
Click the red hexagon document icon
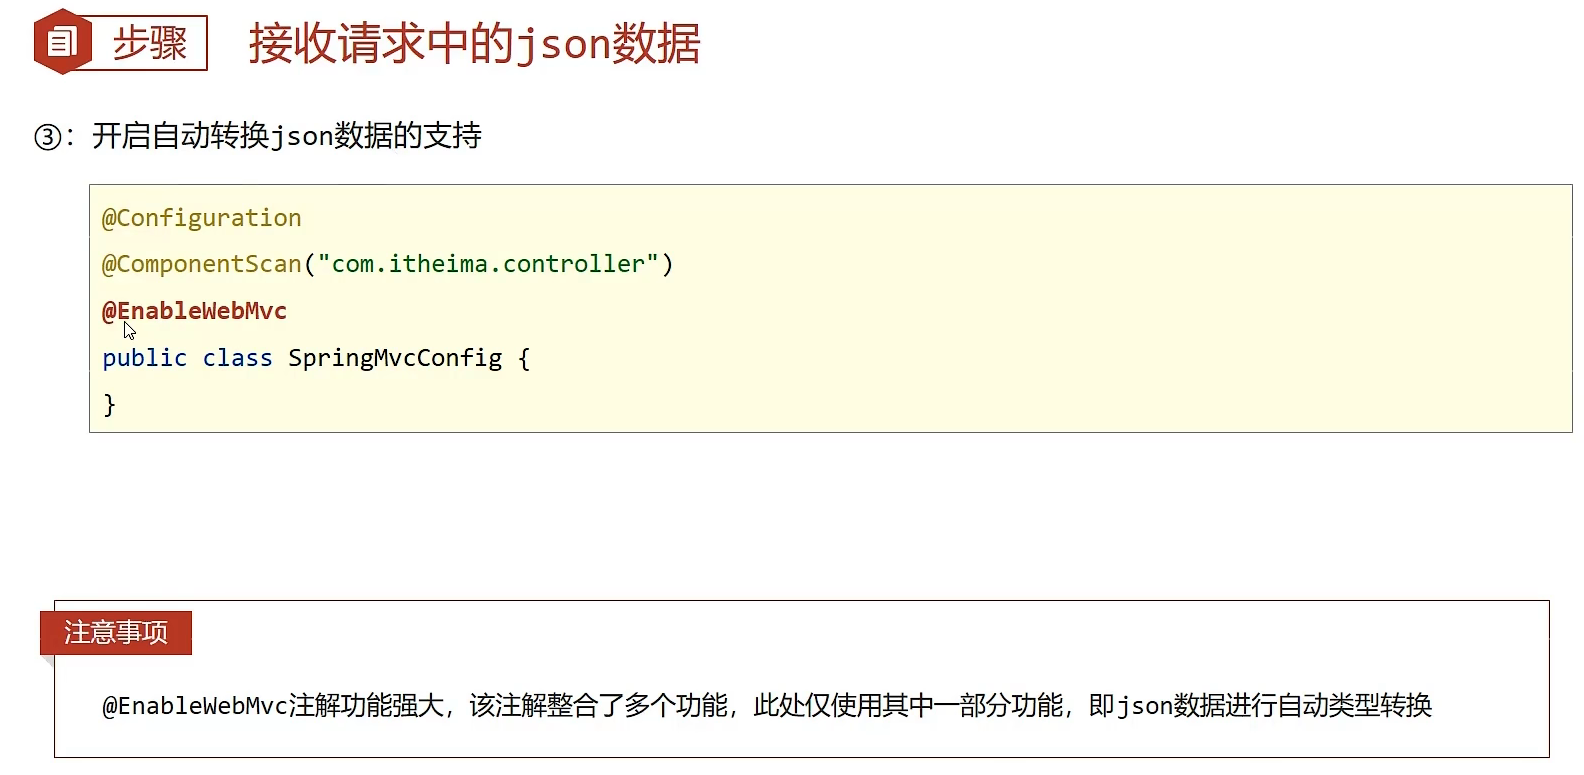click(62, 42)
